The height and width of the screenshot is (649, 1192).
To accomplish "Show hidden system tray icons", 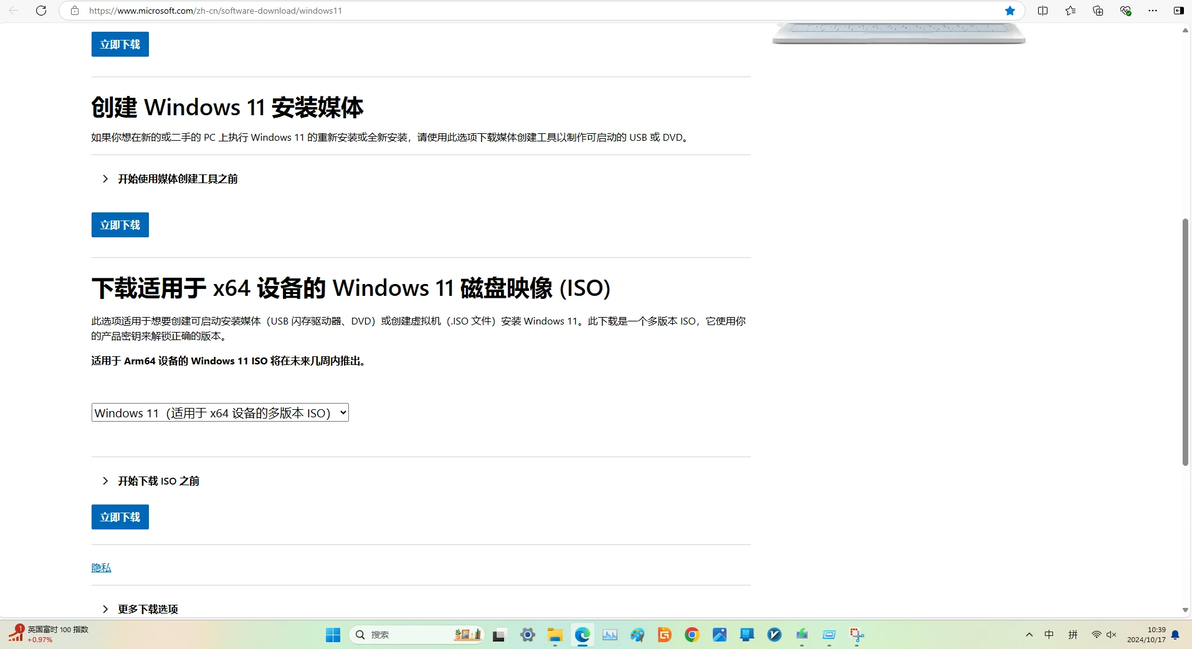I will 1029,635.
